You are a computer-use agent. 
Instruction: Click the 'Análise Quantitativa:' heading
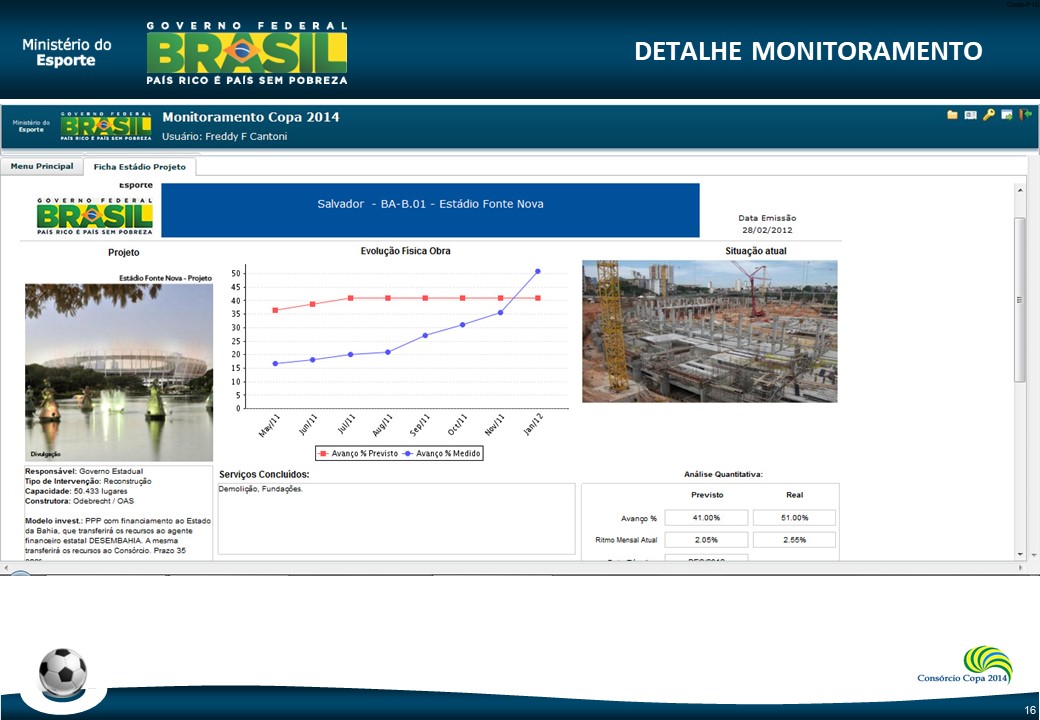[724, 474]
